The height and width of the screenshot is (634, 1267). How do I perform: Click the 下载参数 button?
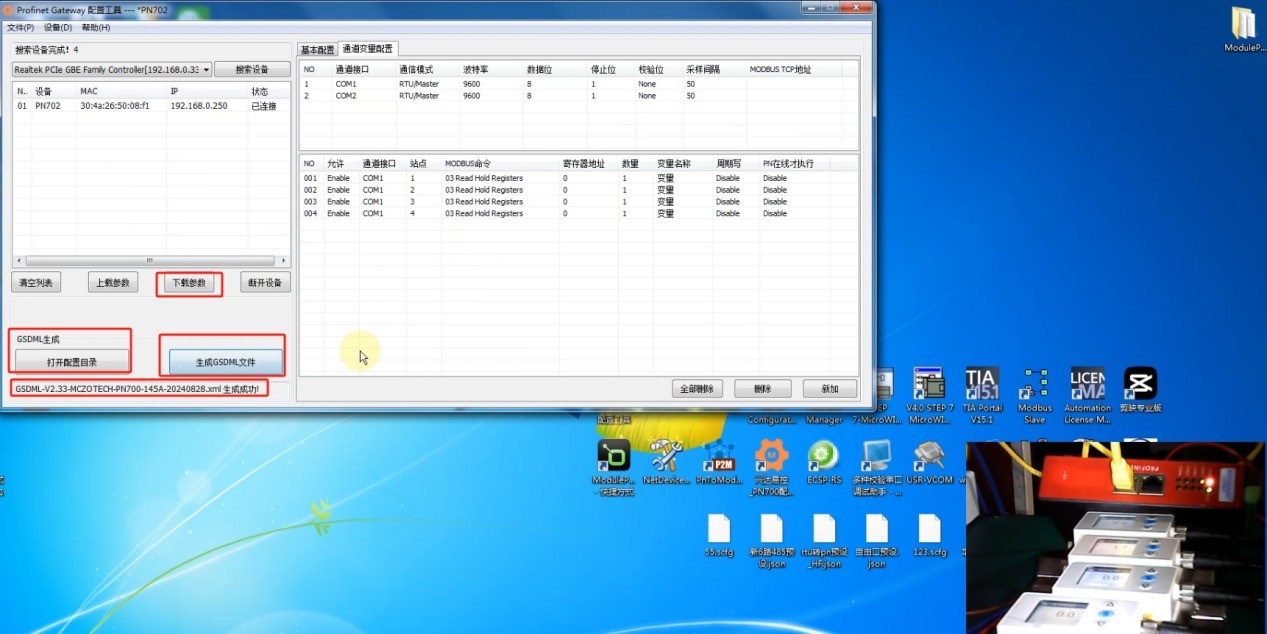189,283
